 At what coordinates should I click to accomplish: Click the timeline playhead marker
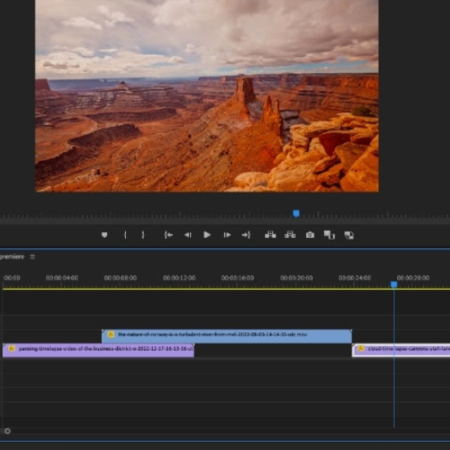394,285
